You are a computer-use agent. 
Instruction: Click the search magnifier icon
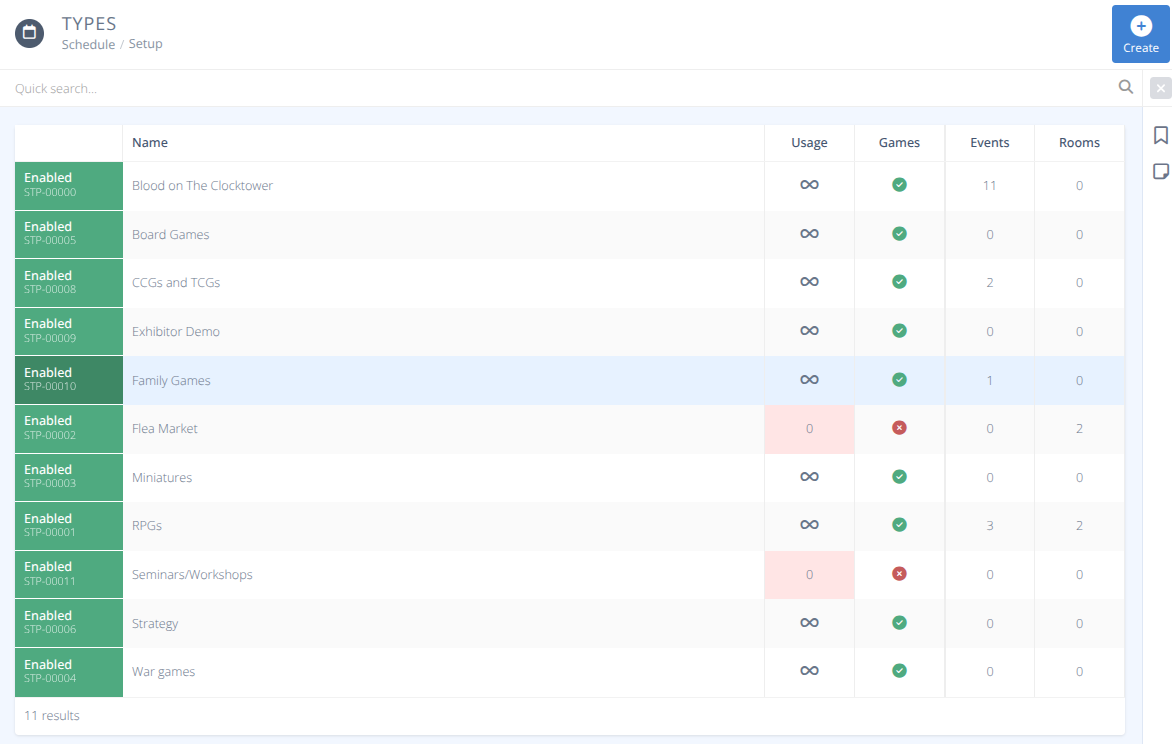[1125, 87]
